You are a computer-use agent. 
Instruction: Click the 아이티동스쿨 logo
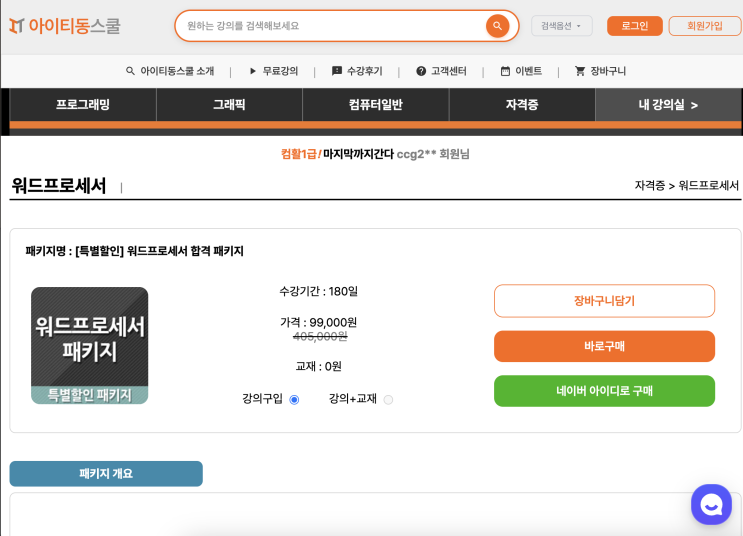pos(65,26)
